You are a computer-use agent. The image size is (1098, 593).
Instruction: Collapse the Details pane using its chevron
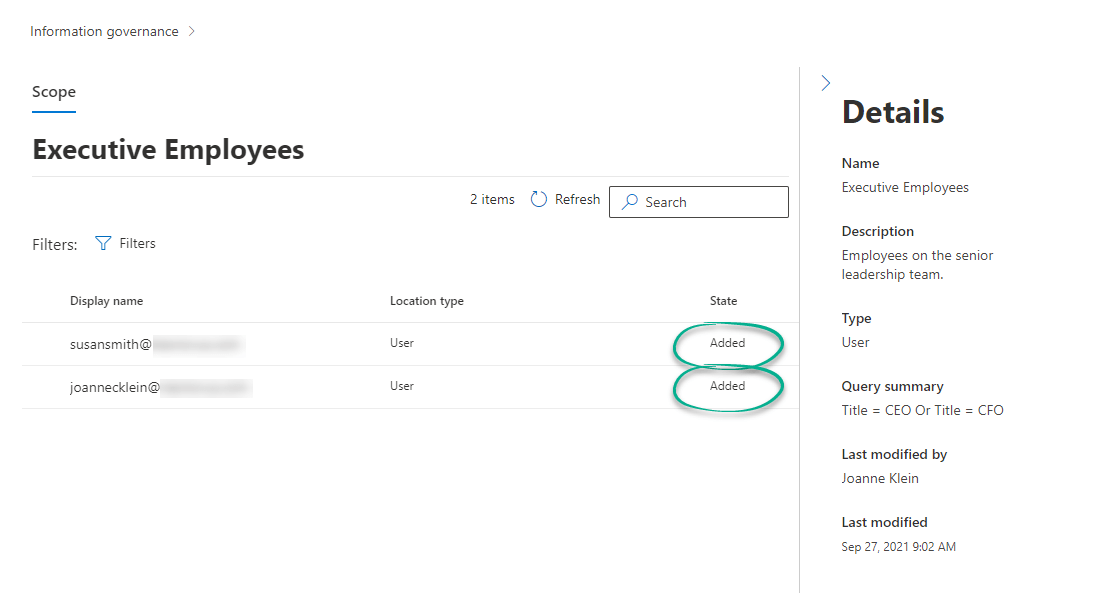pyautogui.click(x=825, y=83)
